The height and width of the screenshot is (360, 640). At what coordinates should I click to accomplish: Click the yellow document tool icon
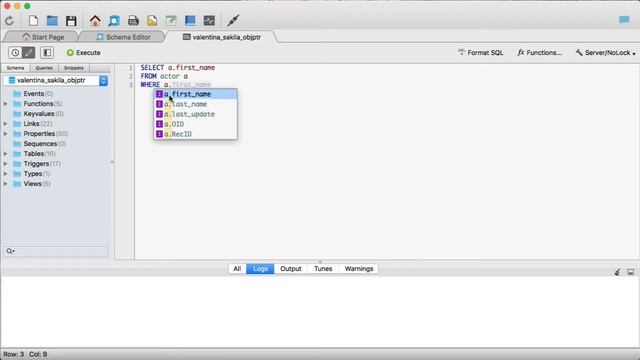pyautogui.click(x=152, y=21)
